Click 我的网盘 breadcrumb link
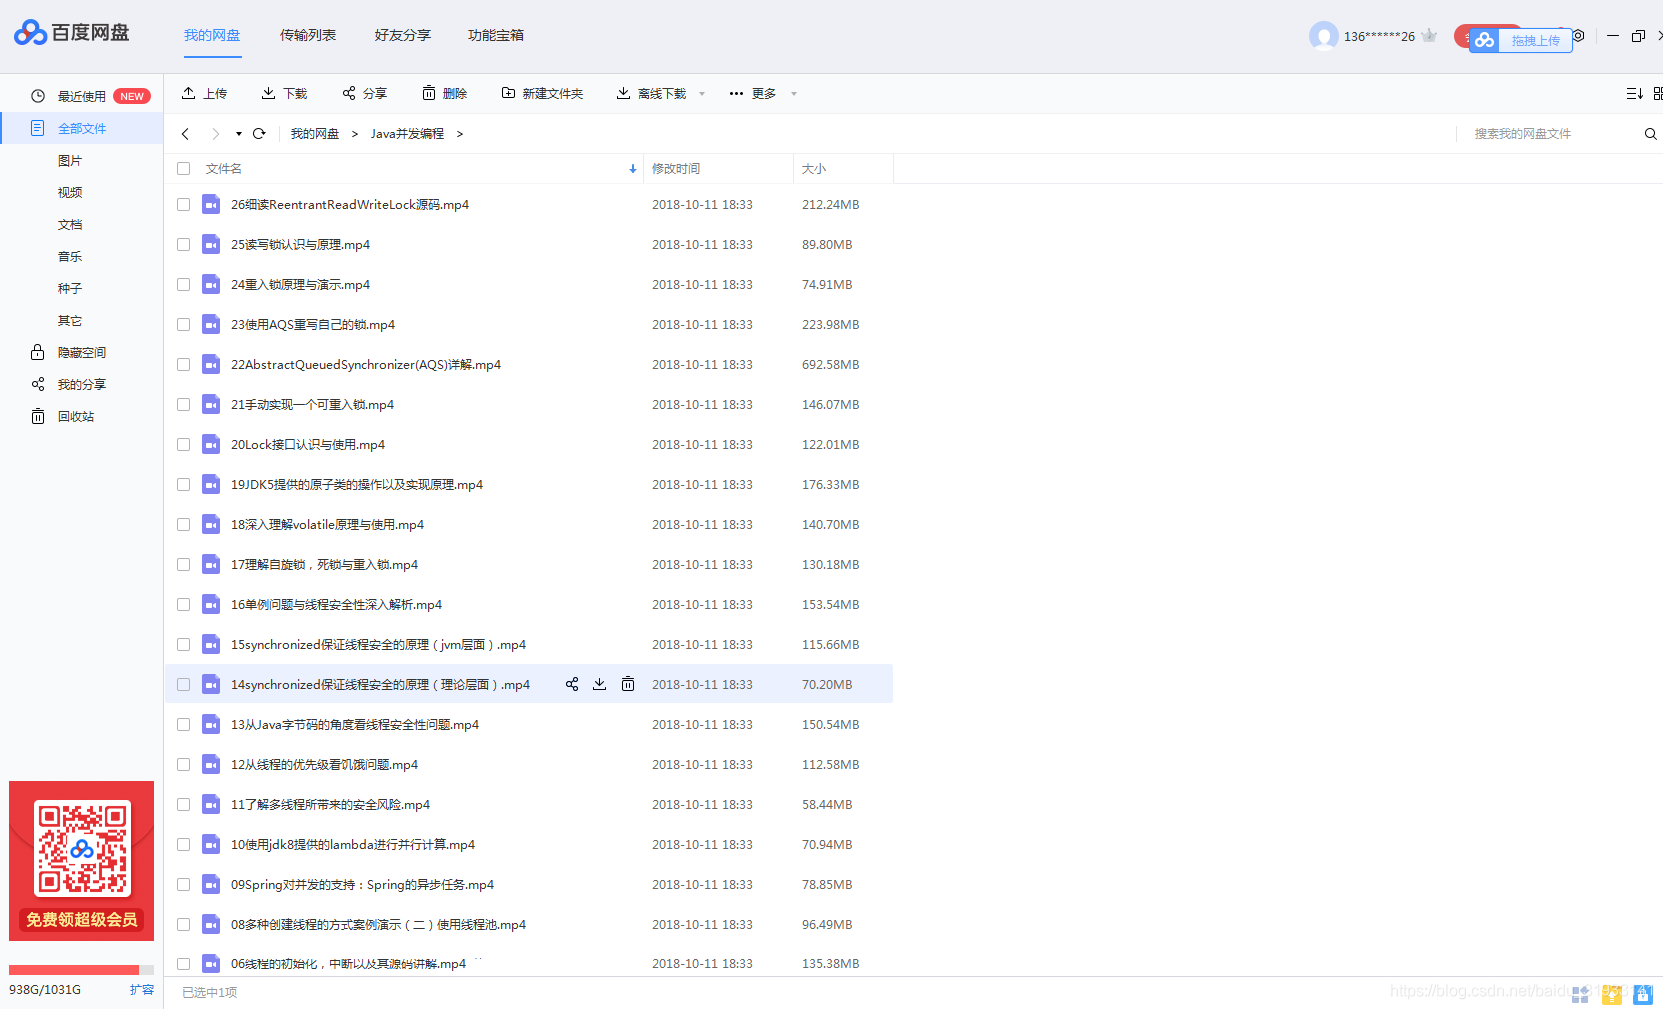The image size is (1663, 1009). tap(314, 134)
